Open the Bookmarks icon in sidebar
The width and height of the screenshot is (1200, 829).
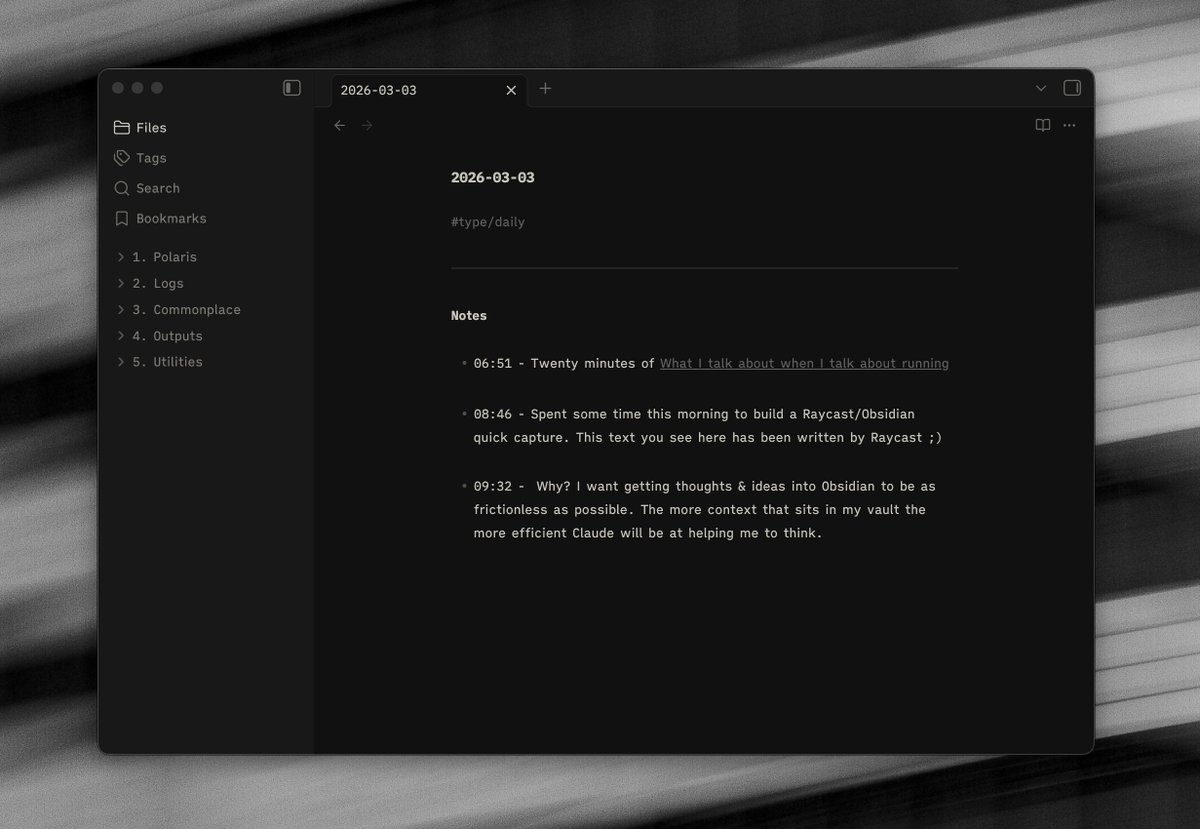click(x=122, y=218)
